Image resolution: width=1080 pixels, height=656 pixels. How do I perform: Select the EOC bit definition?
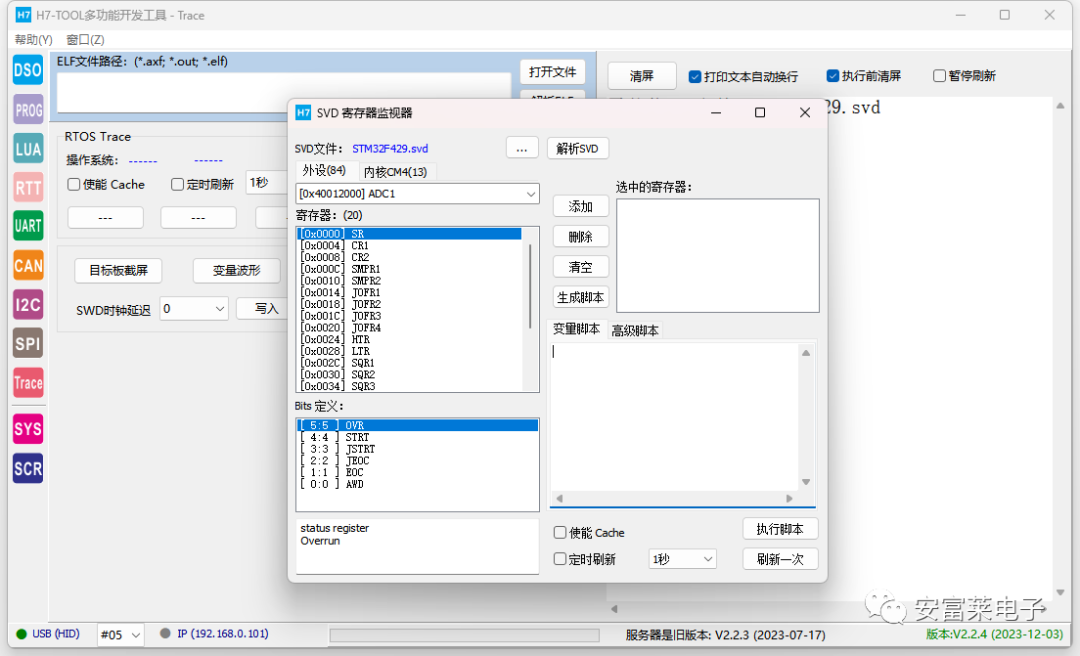tap(417, 473)
